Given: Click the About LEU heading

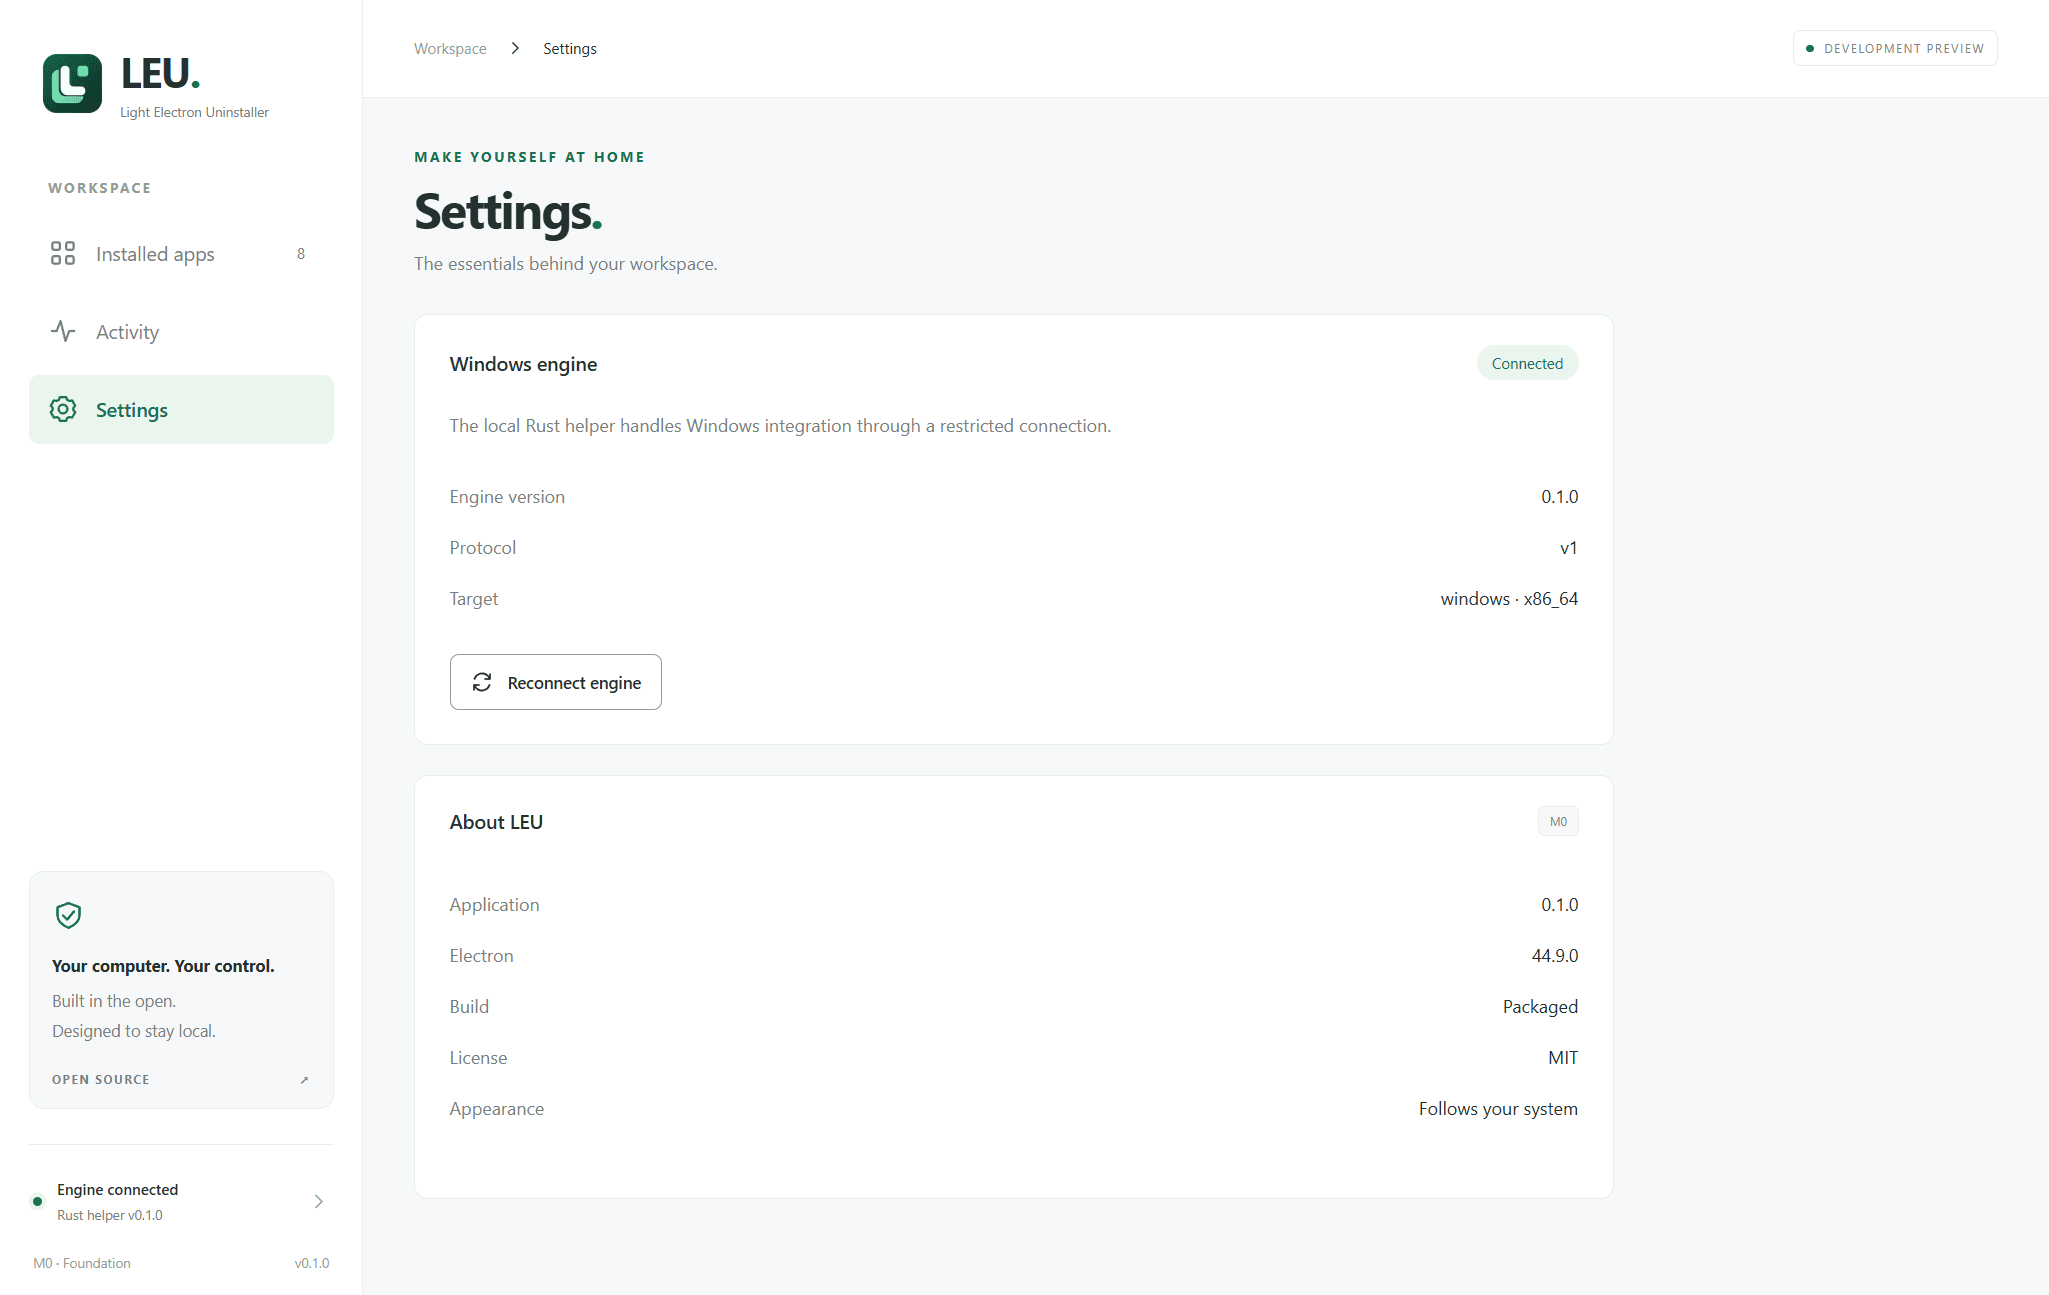Looking at the screenshot, I should 496,821.
